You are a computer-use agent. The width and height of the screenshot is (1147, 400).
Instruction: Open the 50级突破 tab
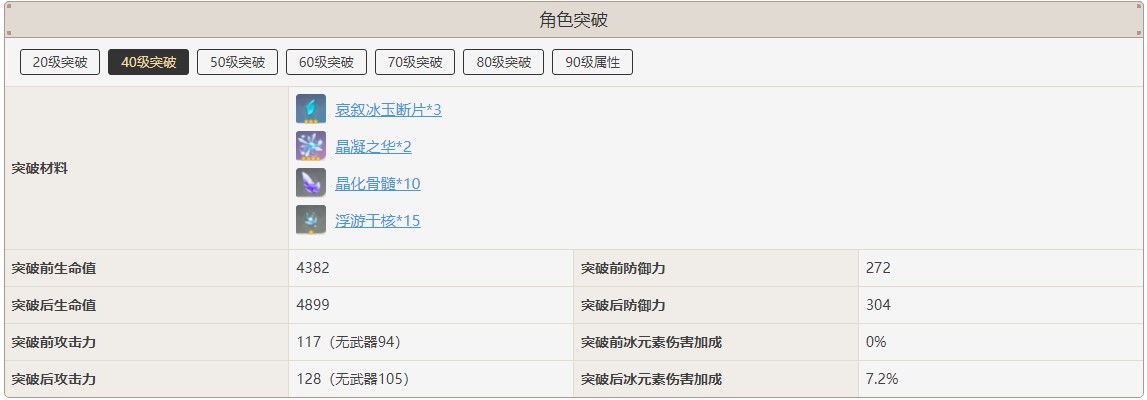tap(237, 62)
